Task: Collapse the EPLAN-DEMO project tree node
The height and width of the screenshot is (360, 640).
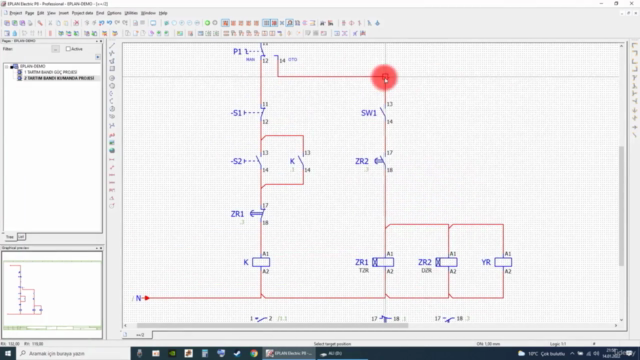Action: (7, 66)
